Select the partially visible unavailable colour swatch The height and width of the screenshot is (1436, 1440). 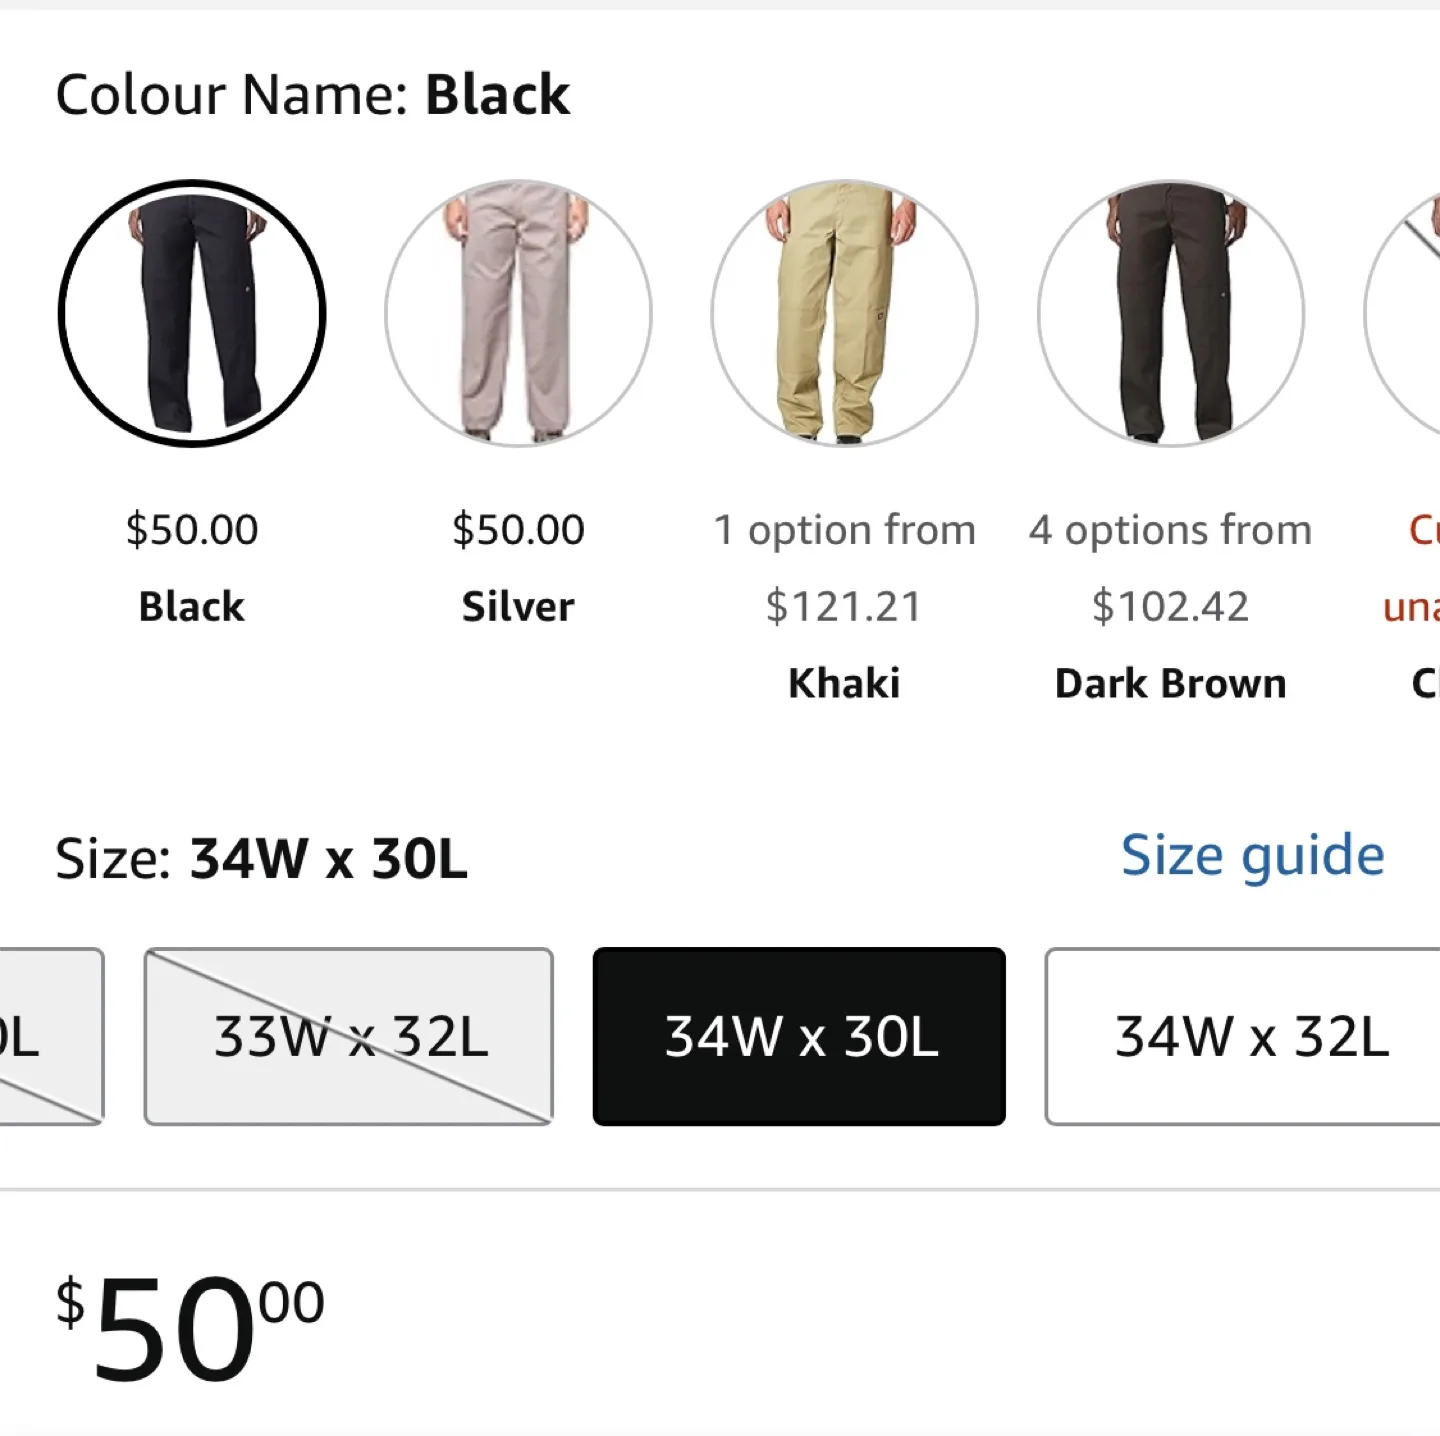click(x=1402, y=313)
